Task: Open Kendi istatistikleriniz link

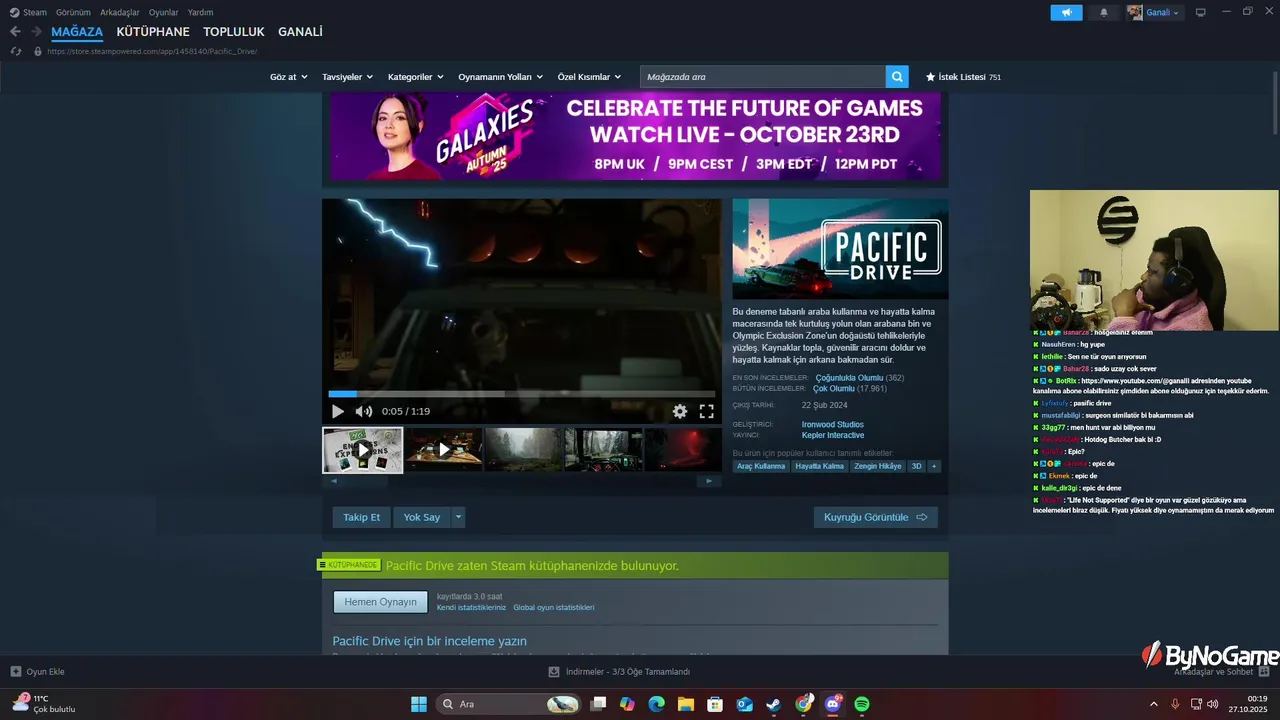Action: 471,608
